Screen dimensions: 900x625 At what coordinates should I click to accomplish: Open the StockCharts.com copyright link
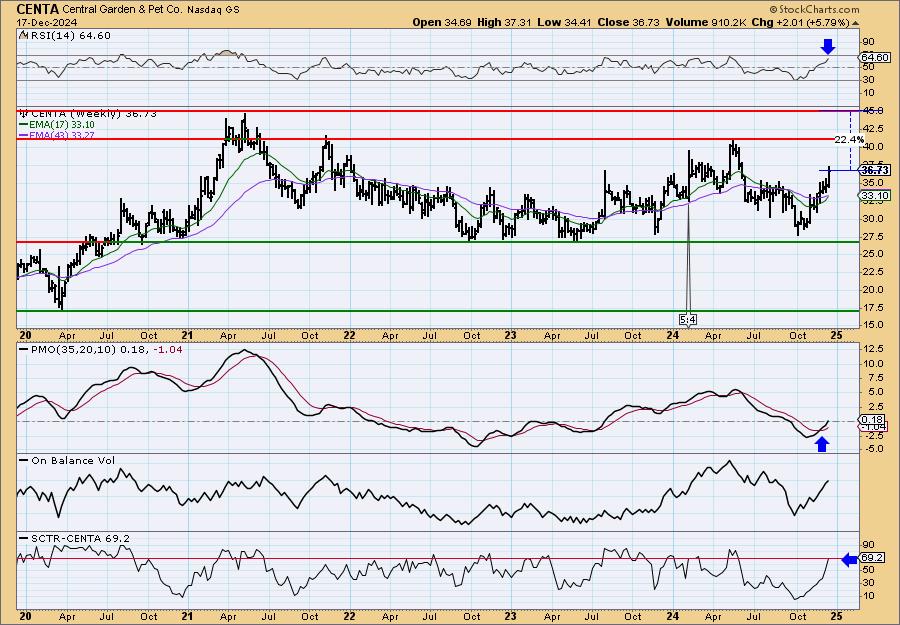[814, 9]
